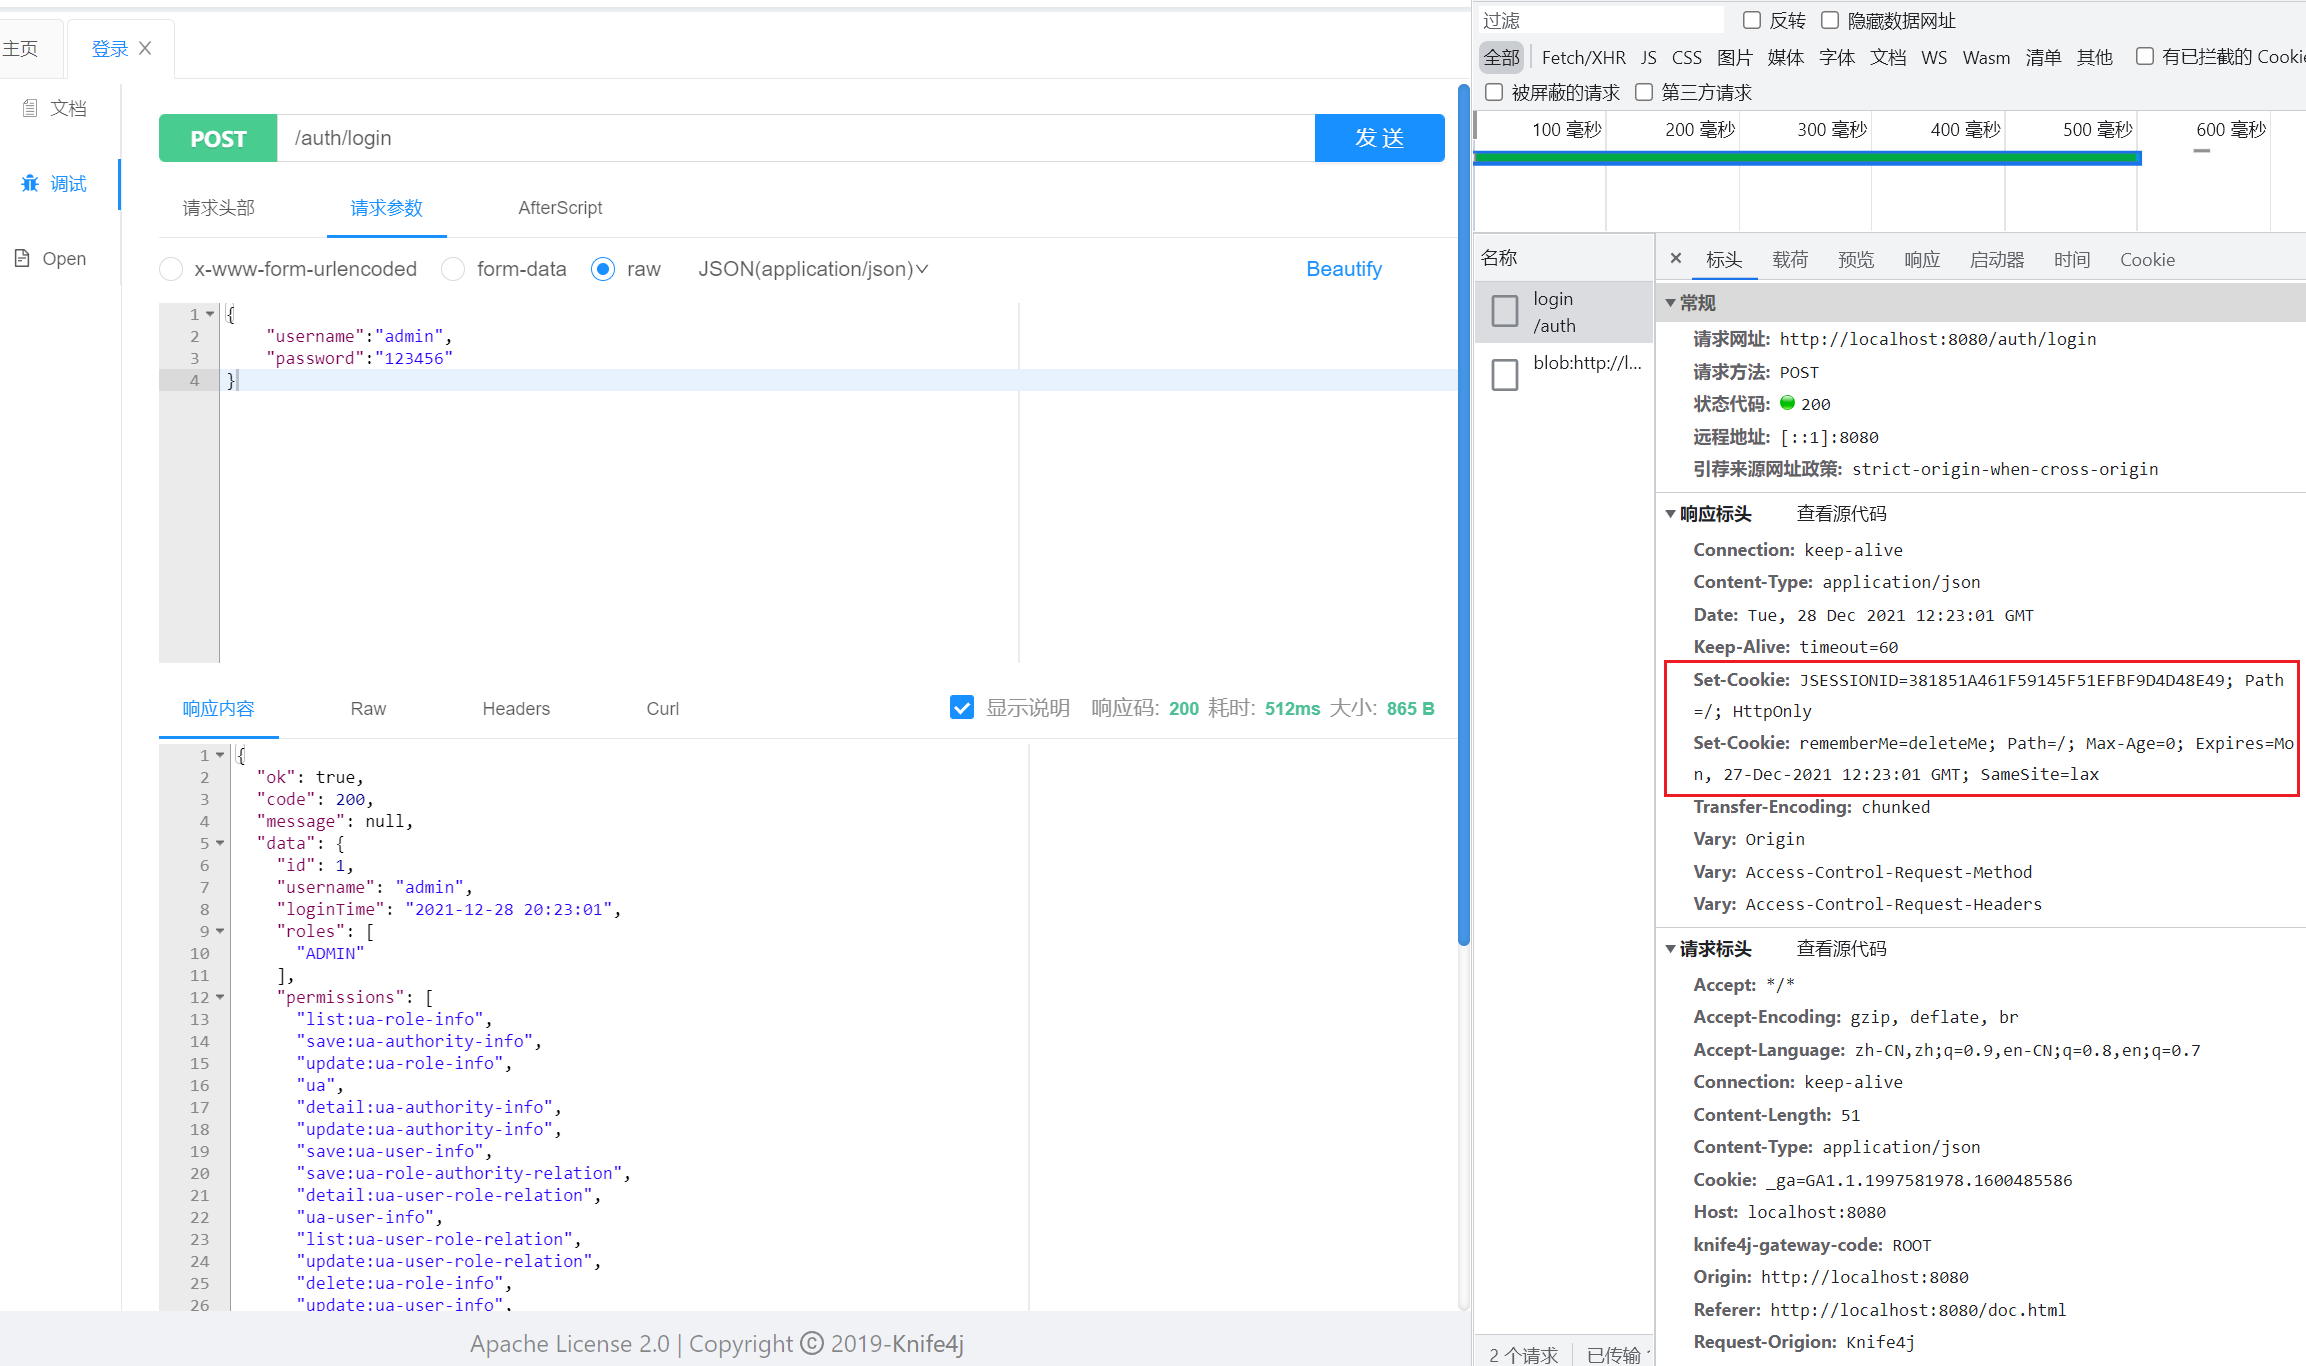This screenshot has height=1366, width=2306.
Task: Filter network by Fetch/XHR
Action: [x=1584, y=58]
